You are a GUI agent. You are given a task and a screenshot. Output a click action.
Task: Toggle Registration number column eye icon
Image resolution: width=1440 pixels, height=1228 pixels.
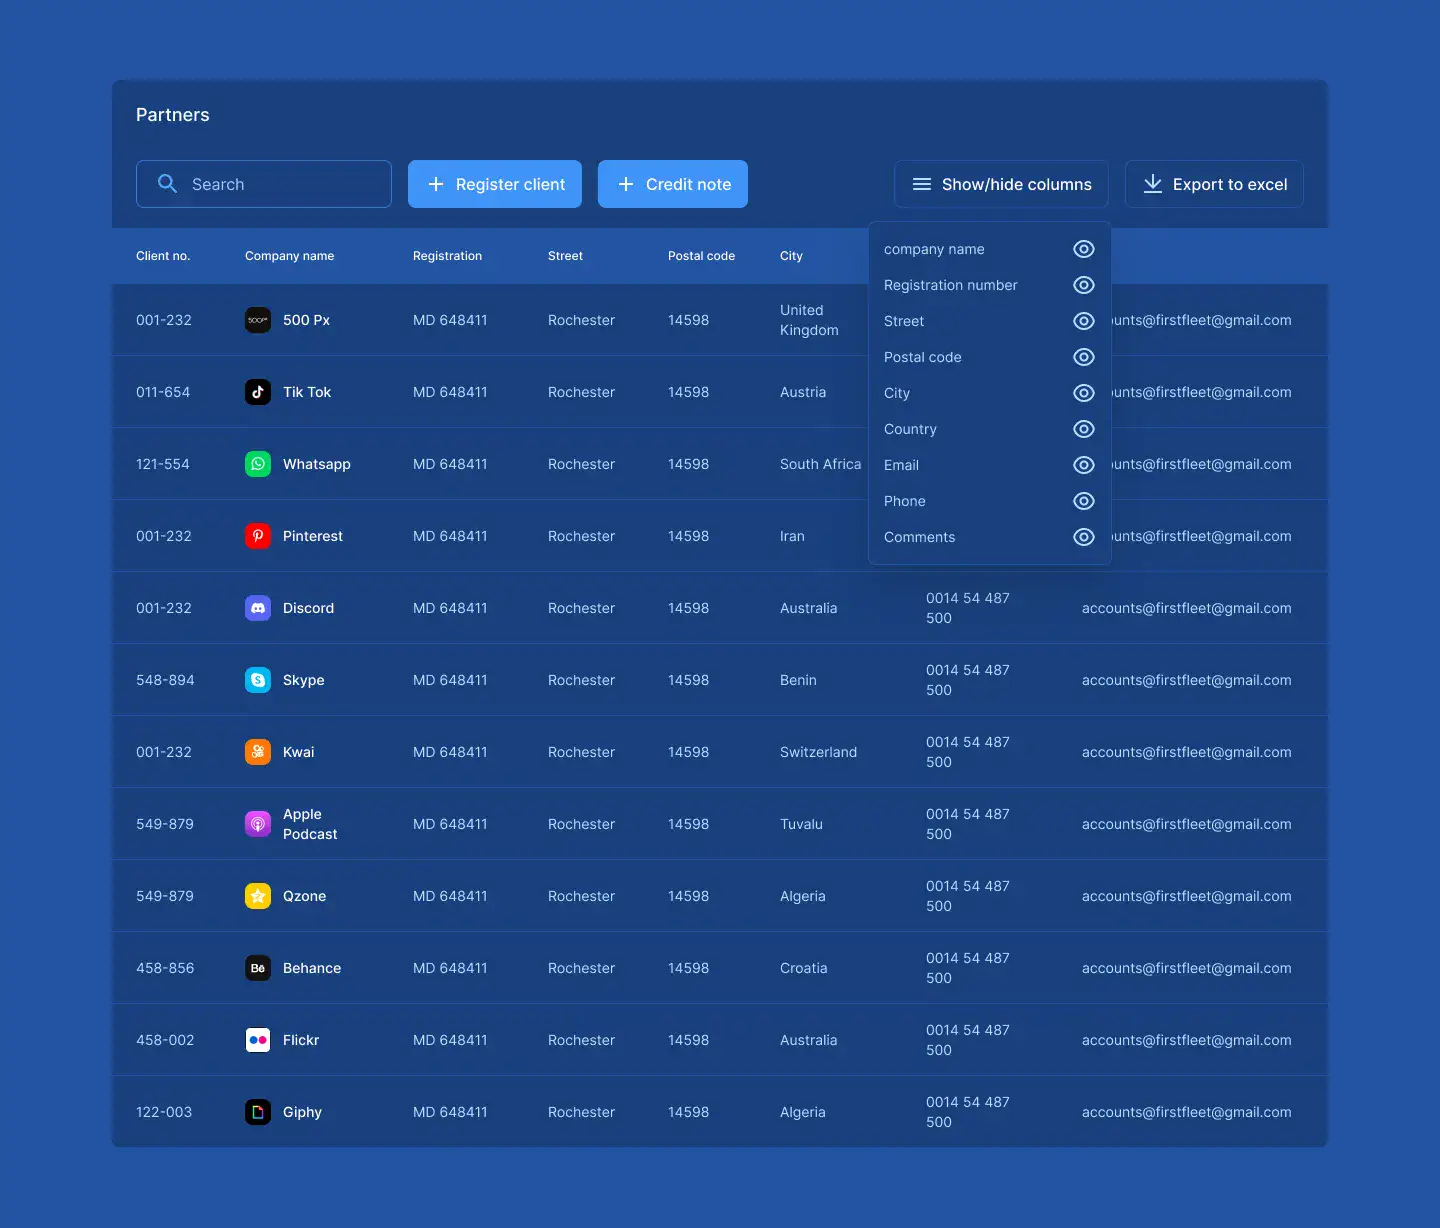pyautogui.click(x=1084, y=285)
